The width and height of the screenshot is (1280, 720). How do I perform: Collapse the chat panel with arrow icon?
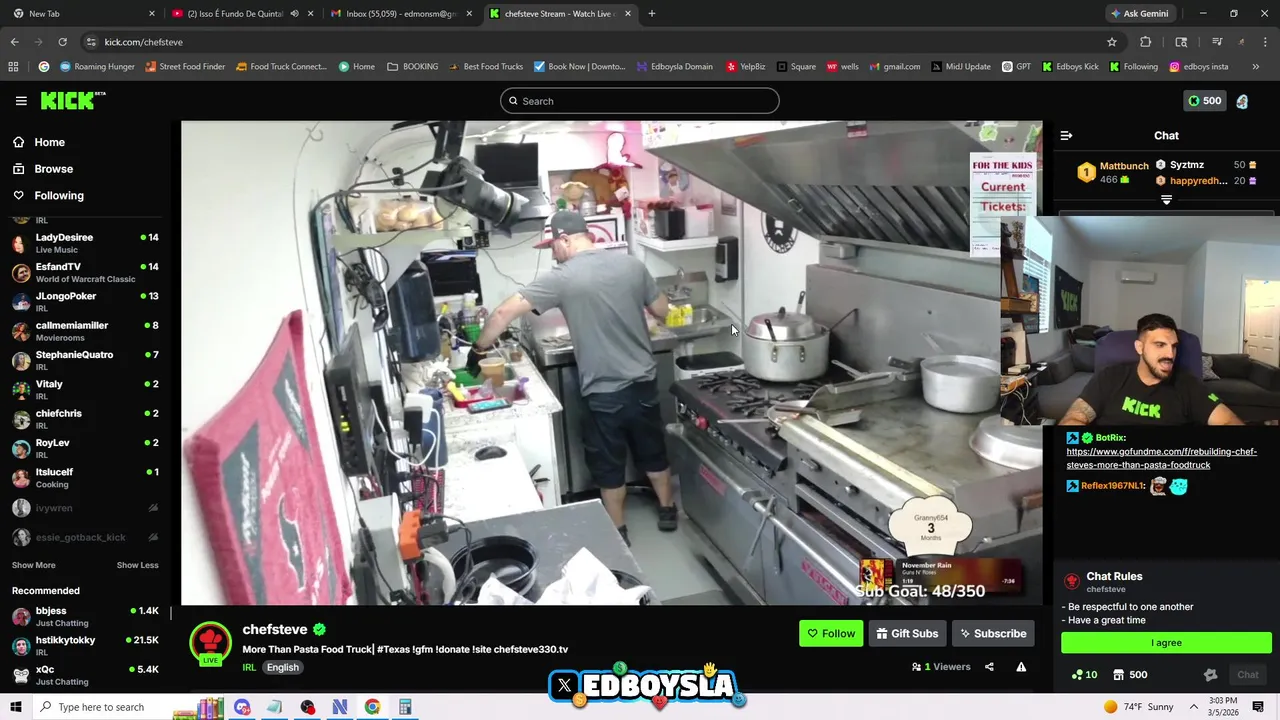[x=1066, y=136]
